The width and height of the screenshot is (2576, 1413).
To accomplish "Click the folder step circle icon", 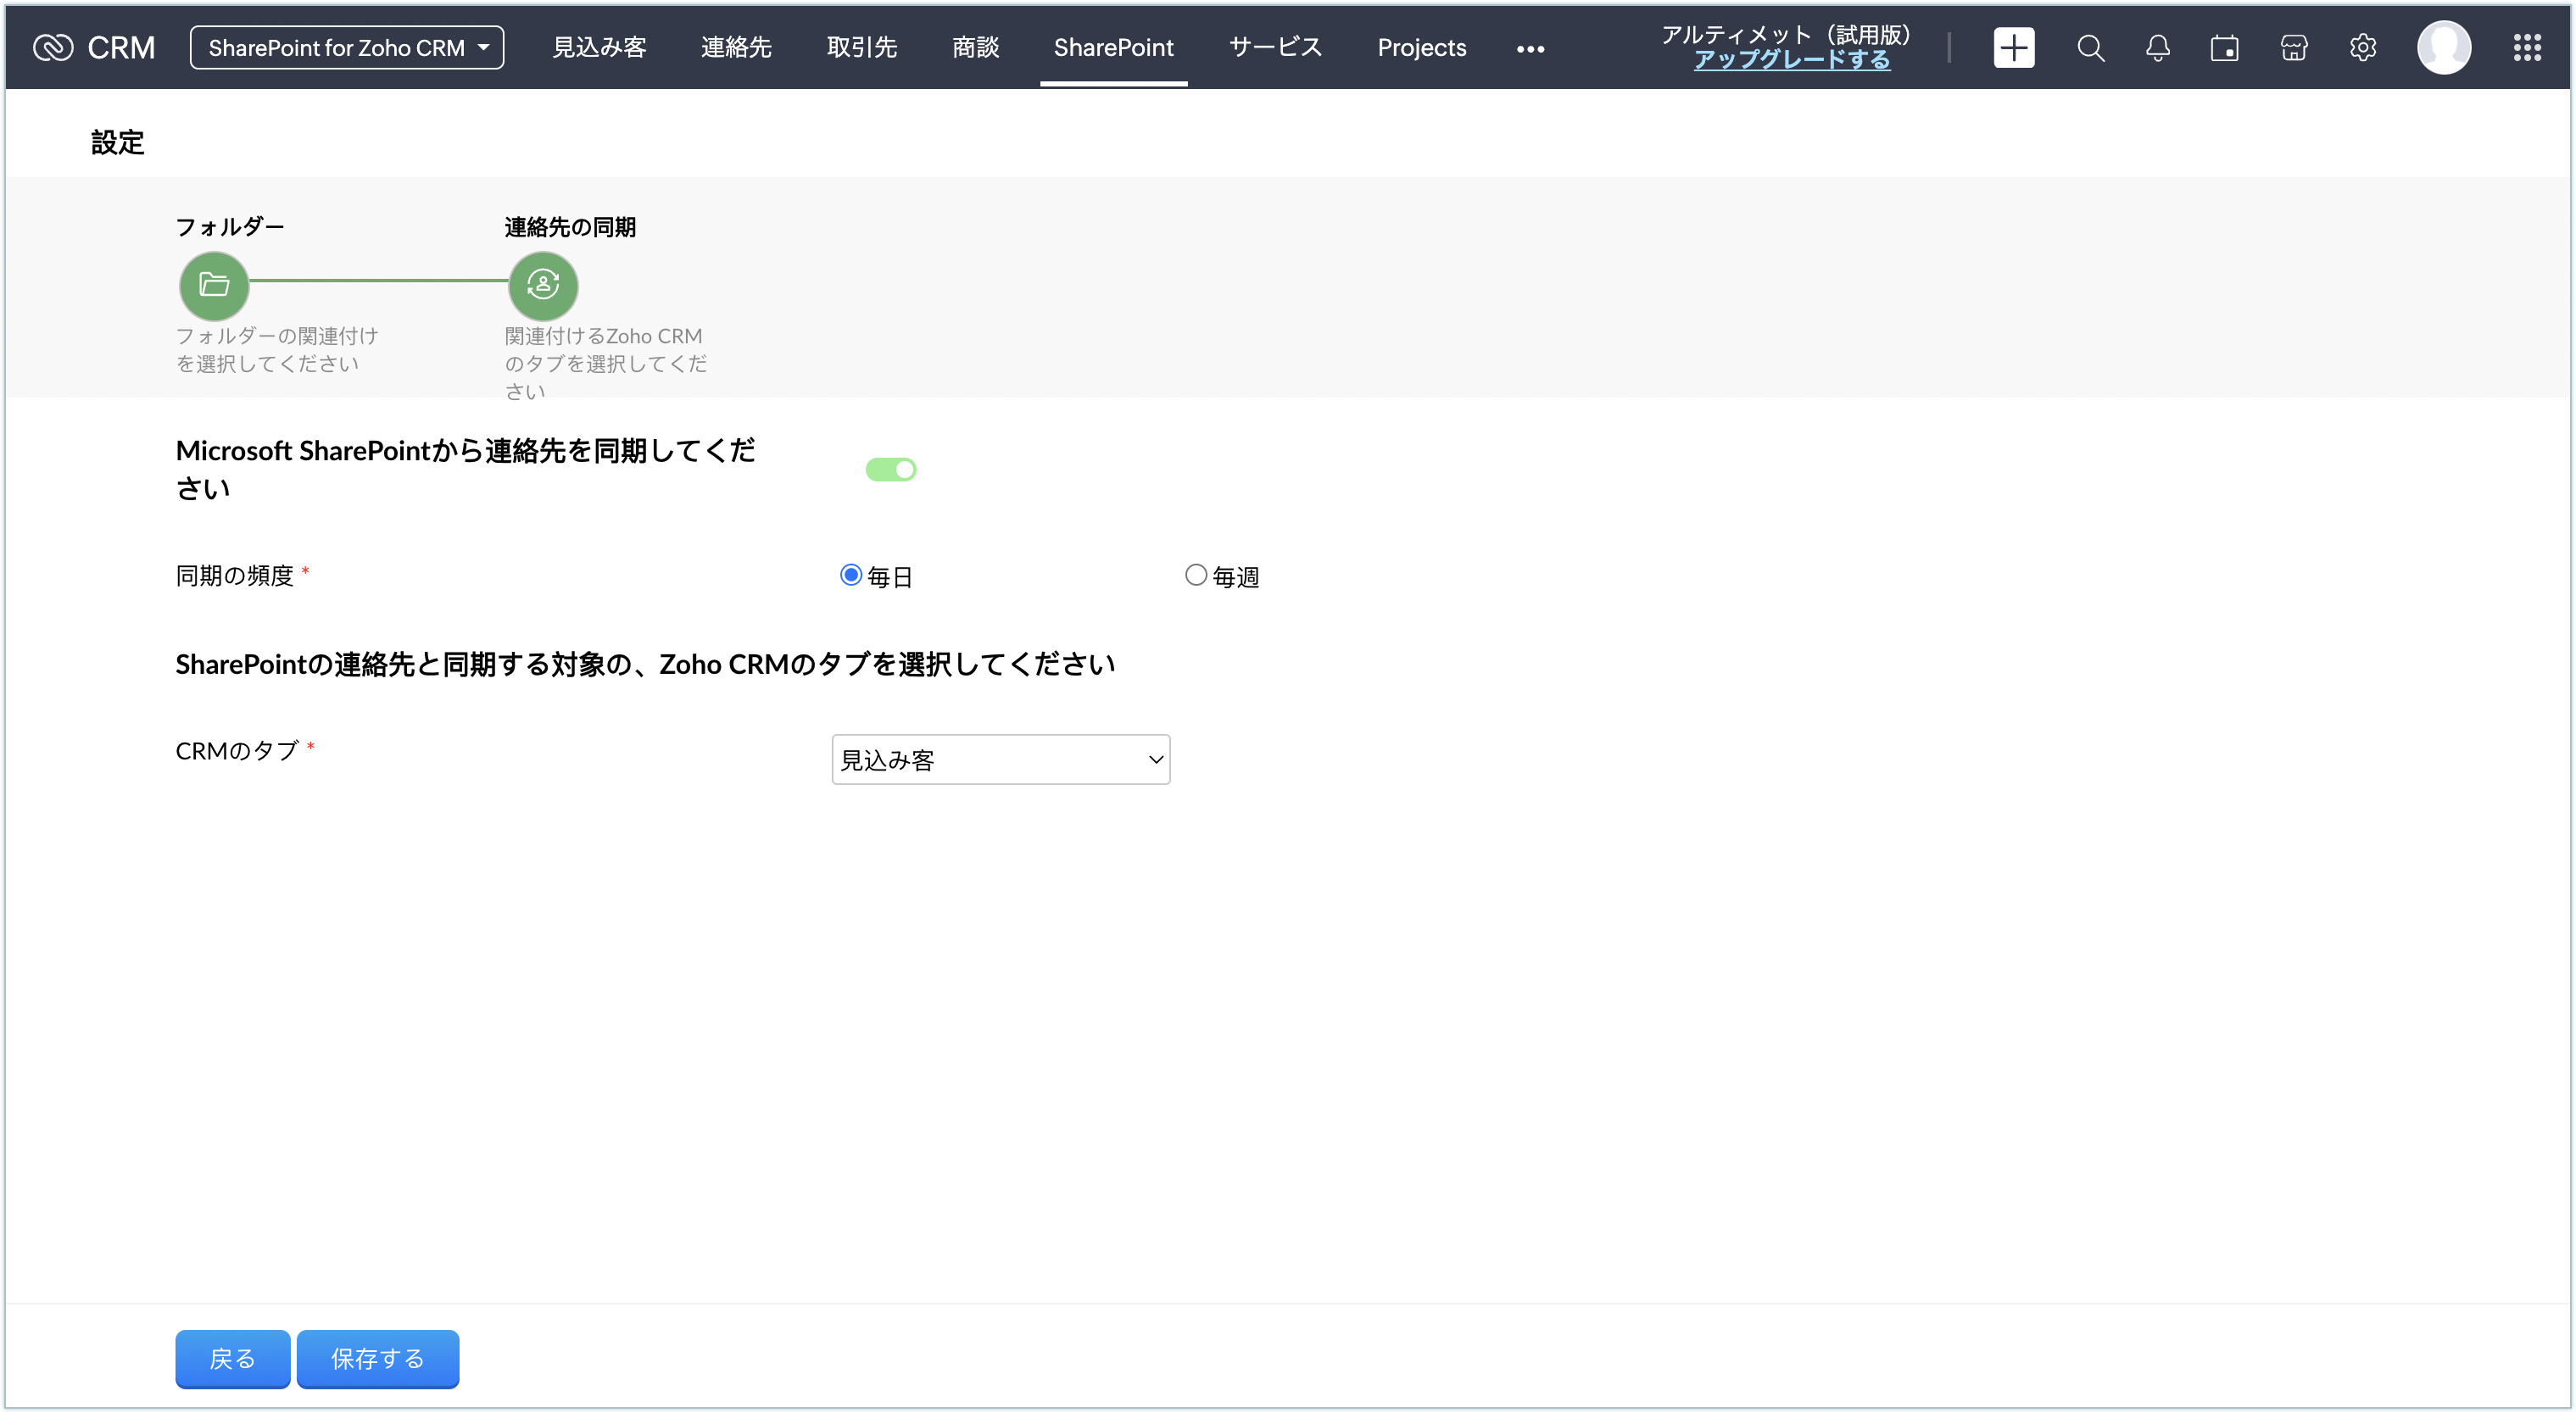I will tap(214, 285).
